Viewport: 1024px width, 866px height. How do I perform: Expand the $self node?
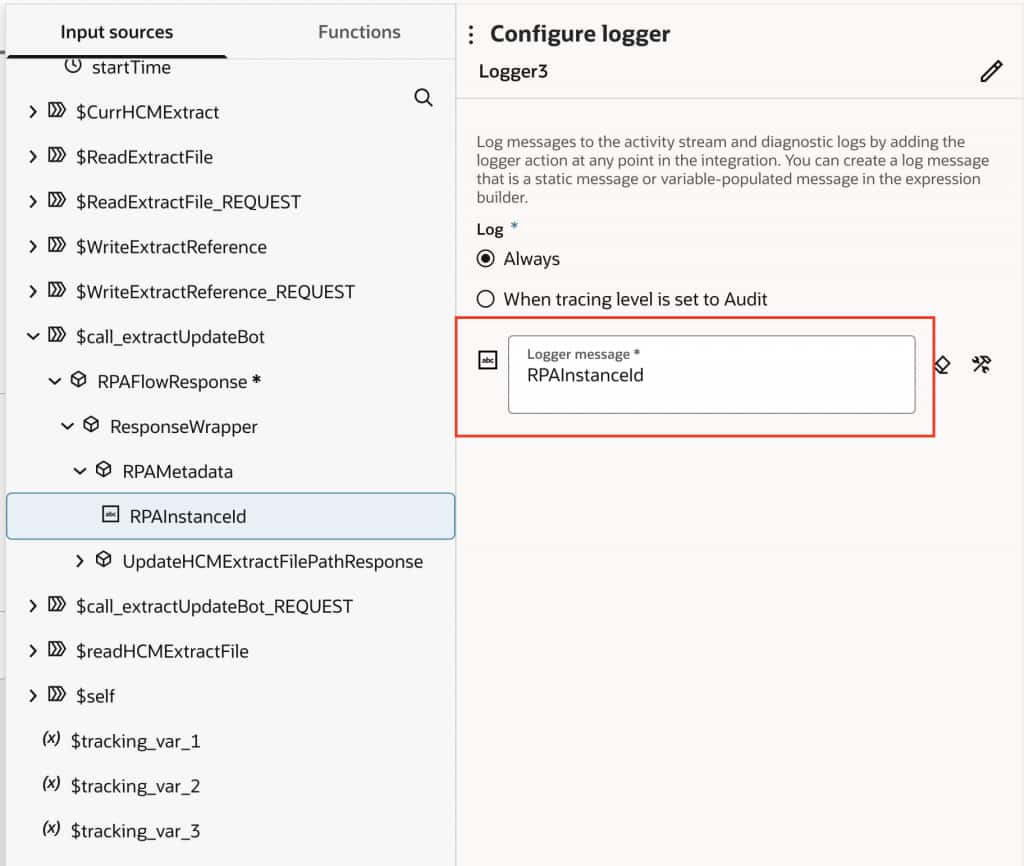click(34, 696)
